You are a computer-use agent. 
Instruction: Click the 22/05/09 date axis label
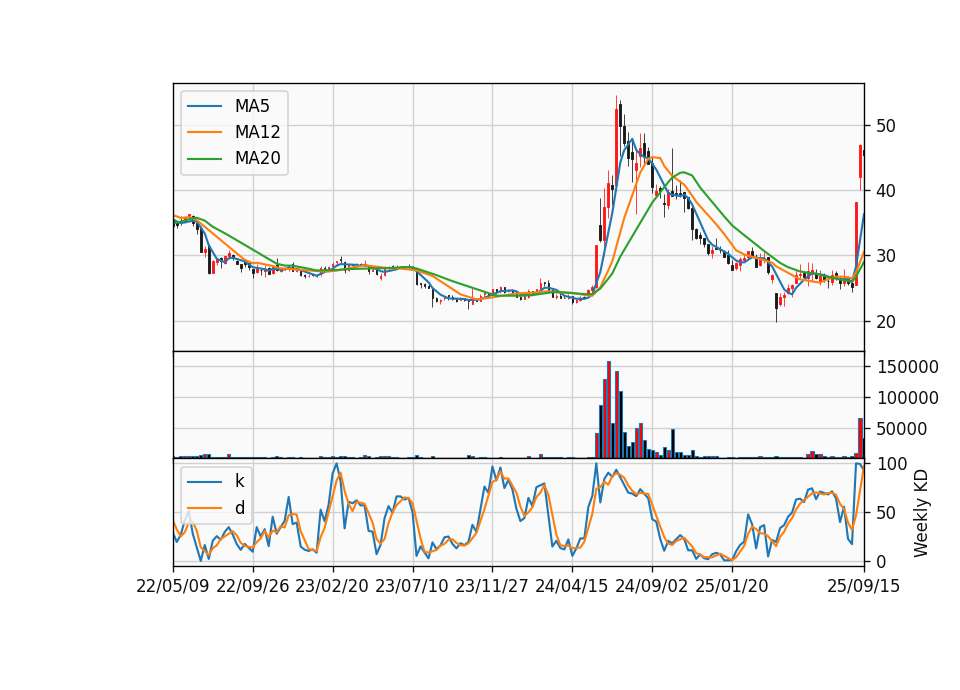point(173,586)
